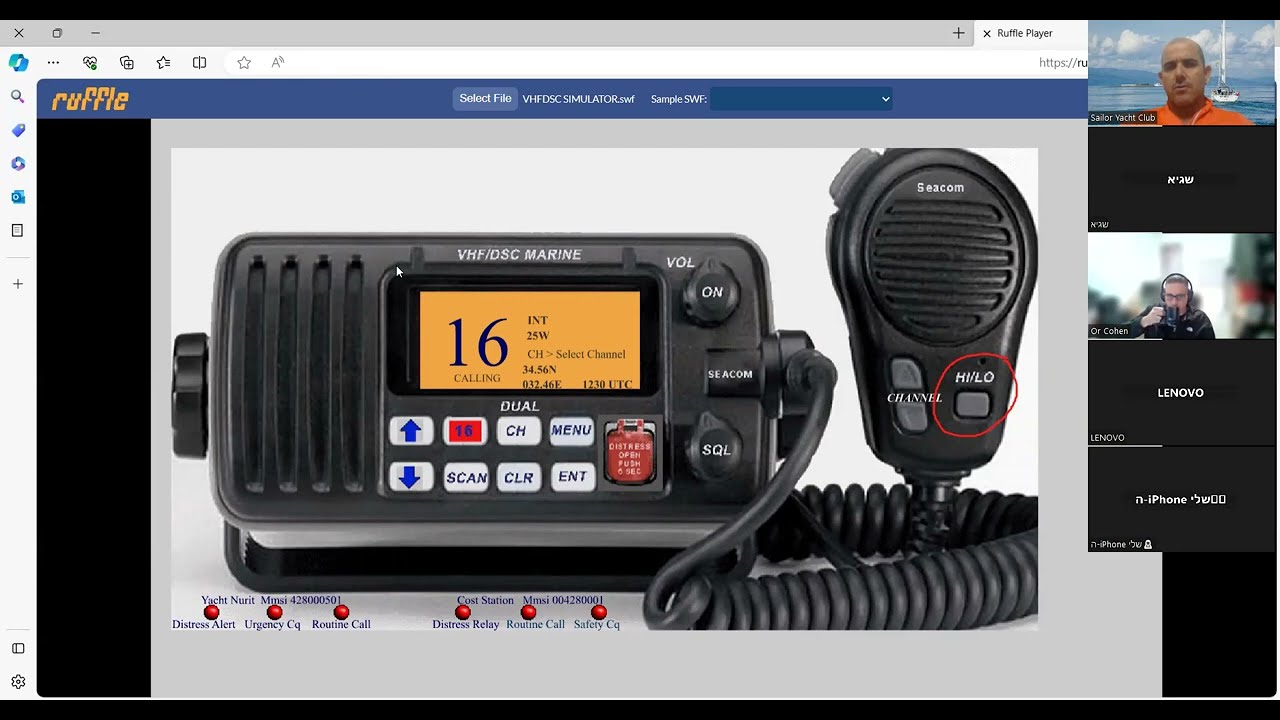This screenshot has width=1280, height=720.
Task: Push the SCAN button on radio
Action: [x=466, y=478]
